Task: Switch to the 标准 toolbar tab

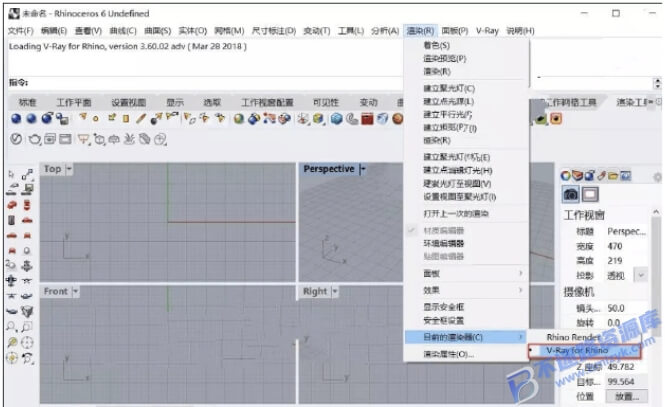Action: tap(28, 102)
